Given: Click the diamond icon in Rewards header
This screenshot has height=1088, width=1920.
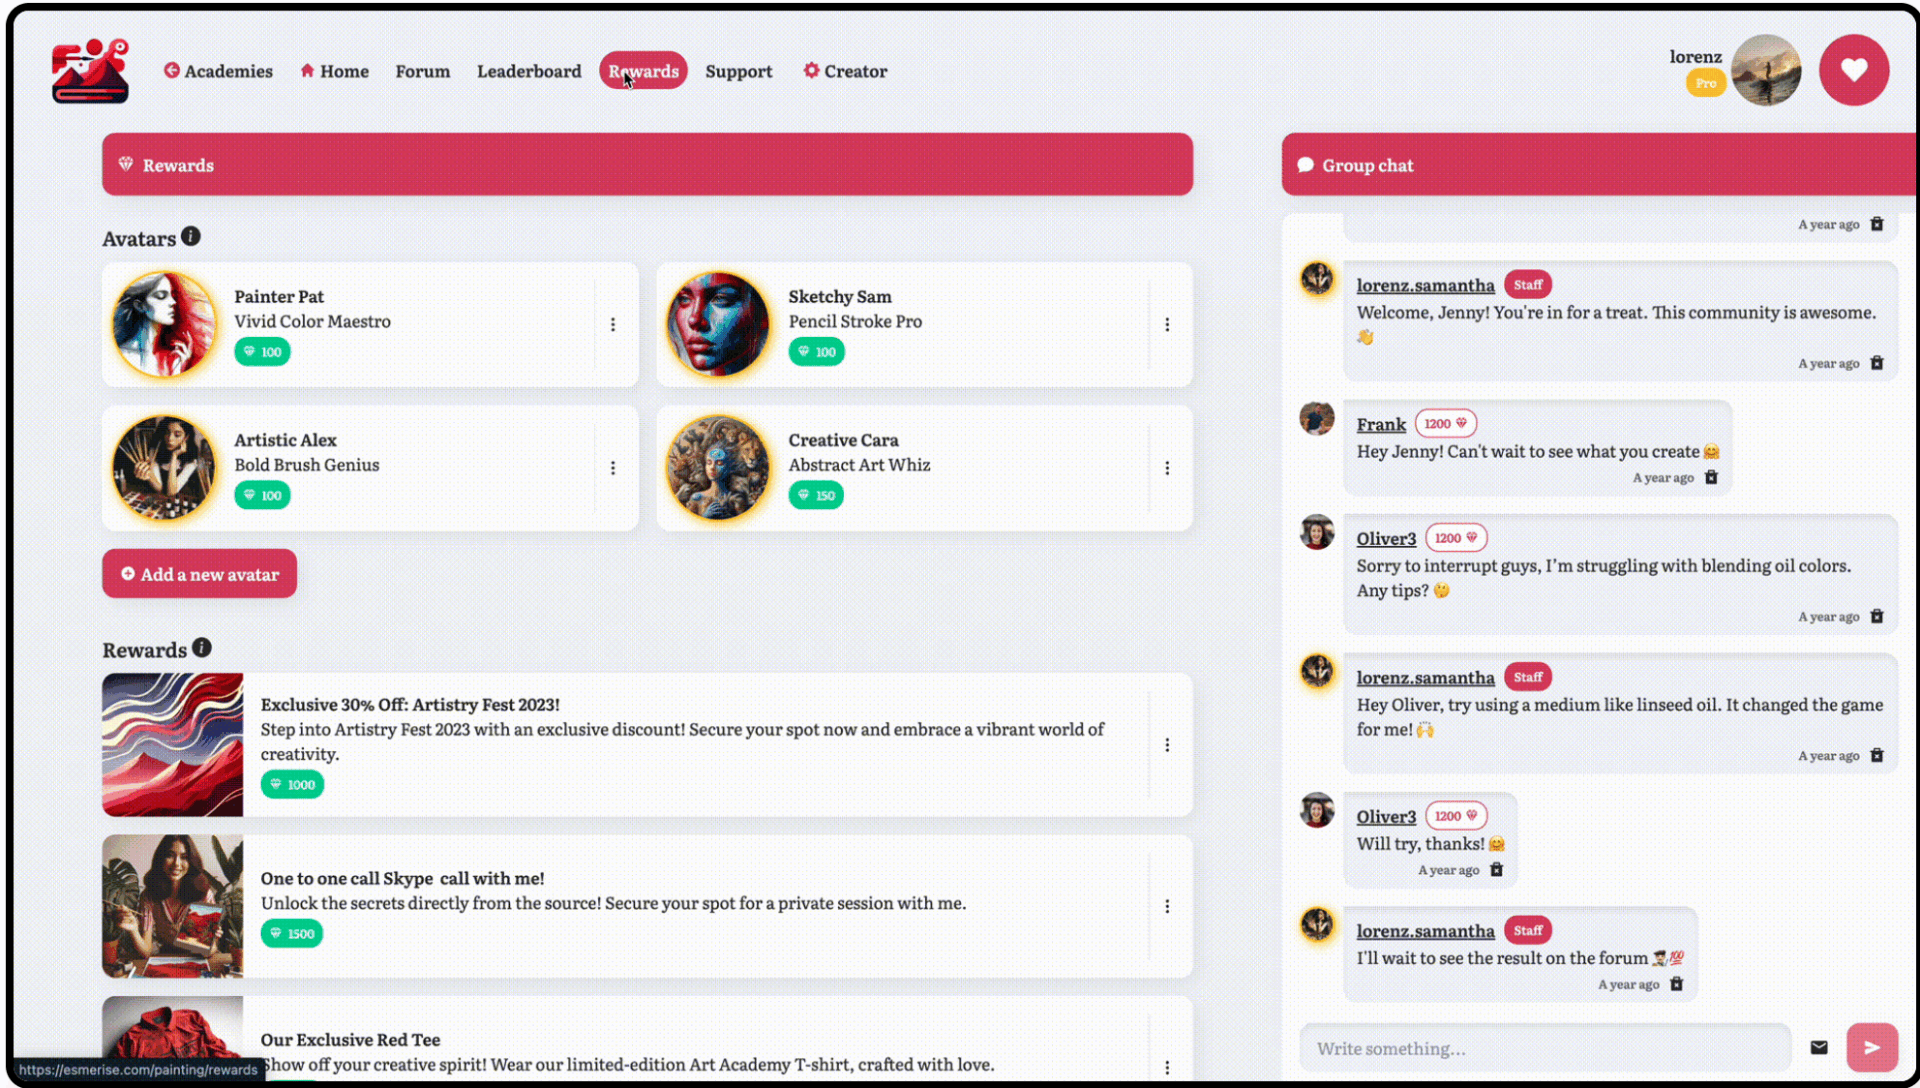Looking at the screenshot, I should coord(126,164).
